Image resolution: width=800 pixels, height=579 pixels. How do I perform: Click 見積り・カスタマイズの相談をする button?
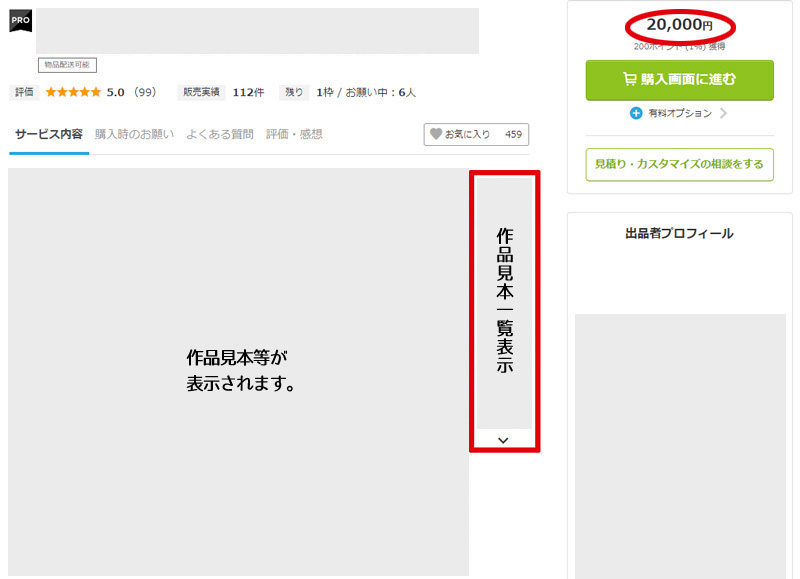coord(679,164)
